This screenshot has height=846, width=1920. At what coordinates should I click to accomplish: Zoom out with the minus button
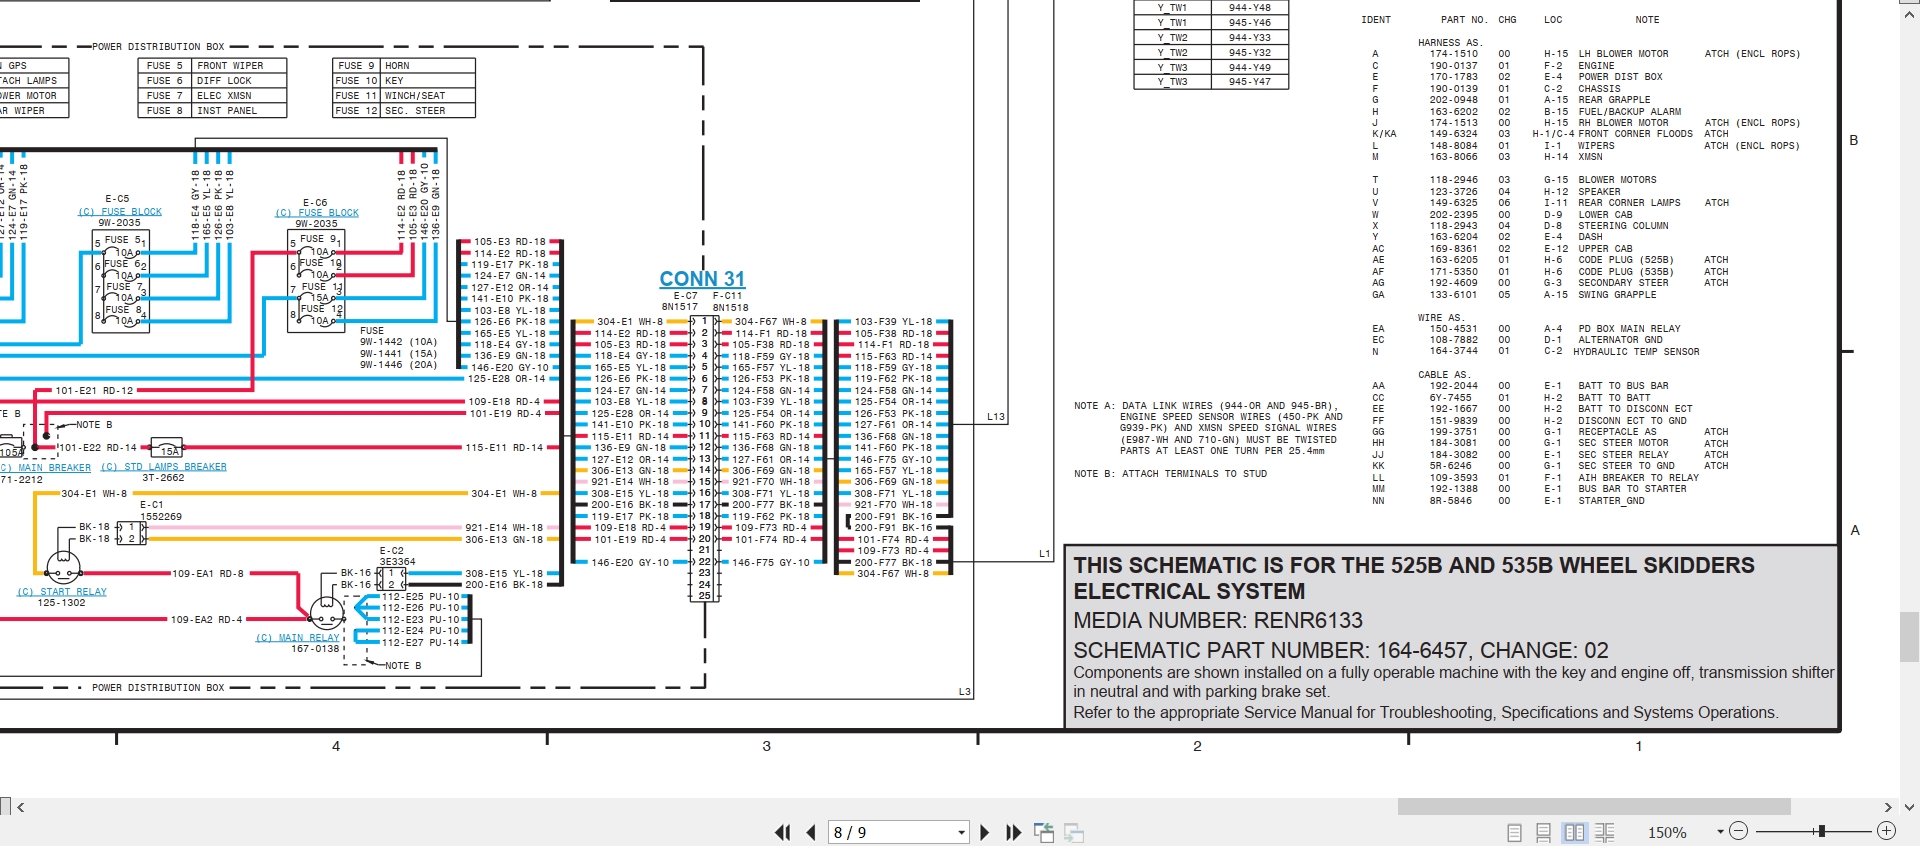click(x=1738, y=831)
